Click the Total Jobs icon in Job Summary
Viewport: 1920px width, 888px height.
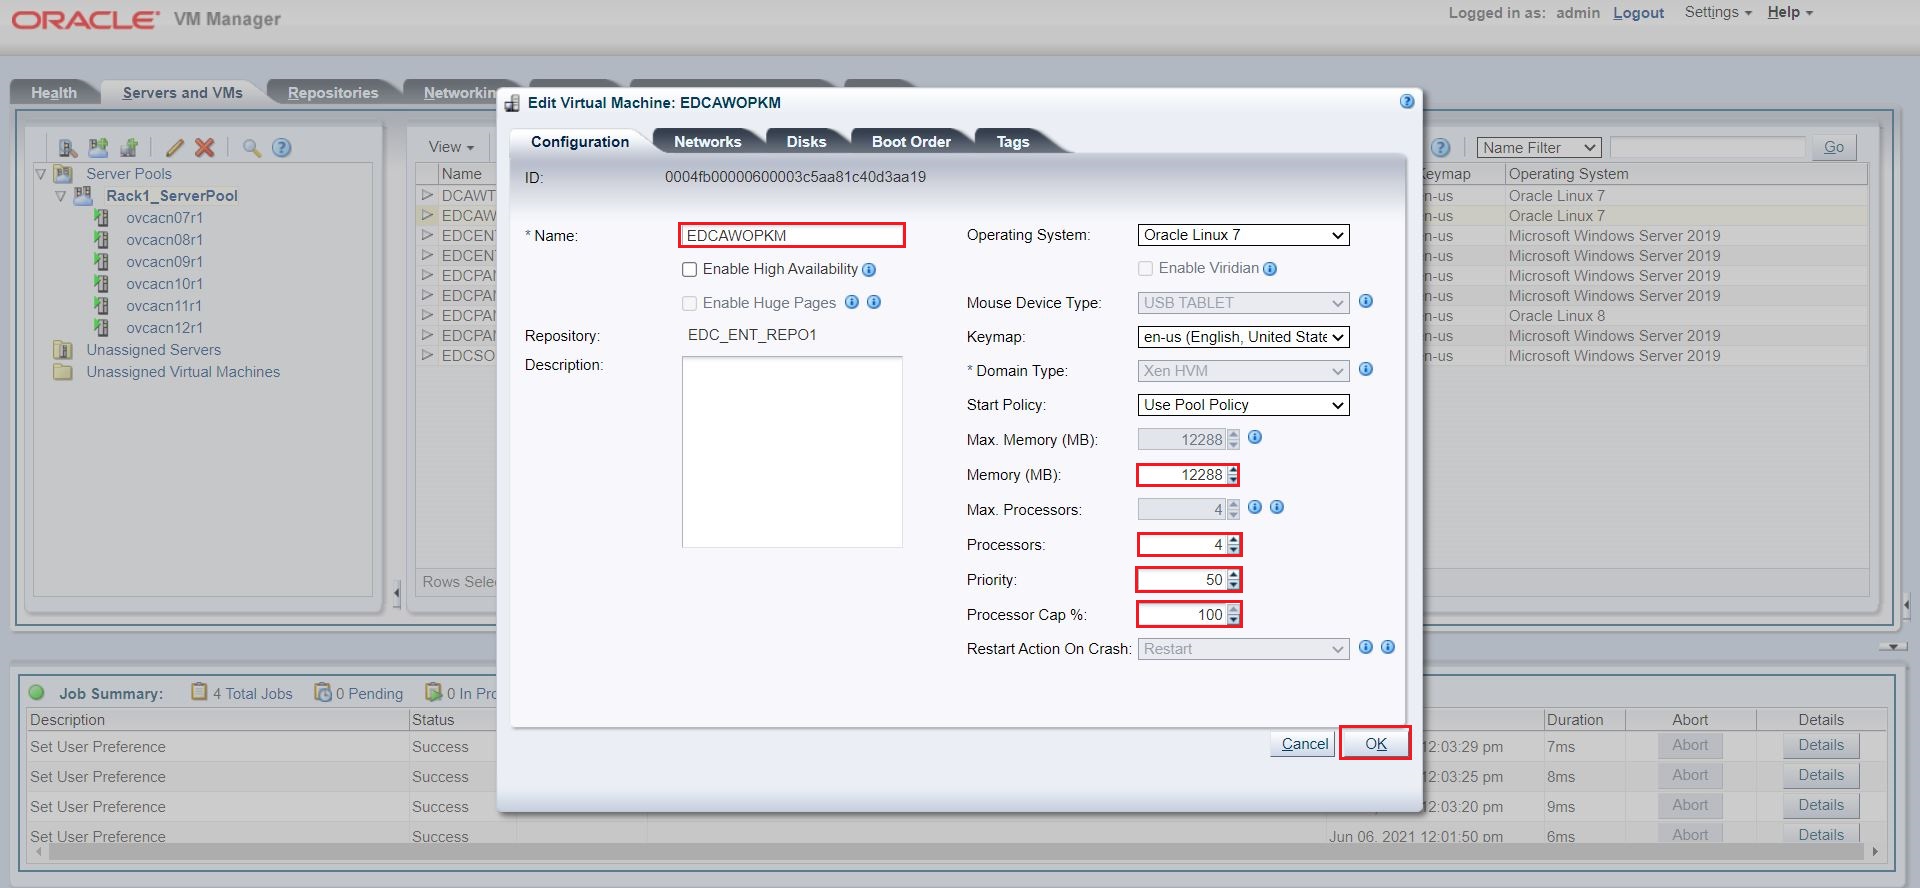tap(199, 692)
